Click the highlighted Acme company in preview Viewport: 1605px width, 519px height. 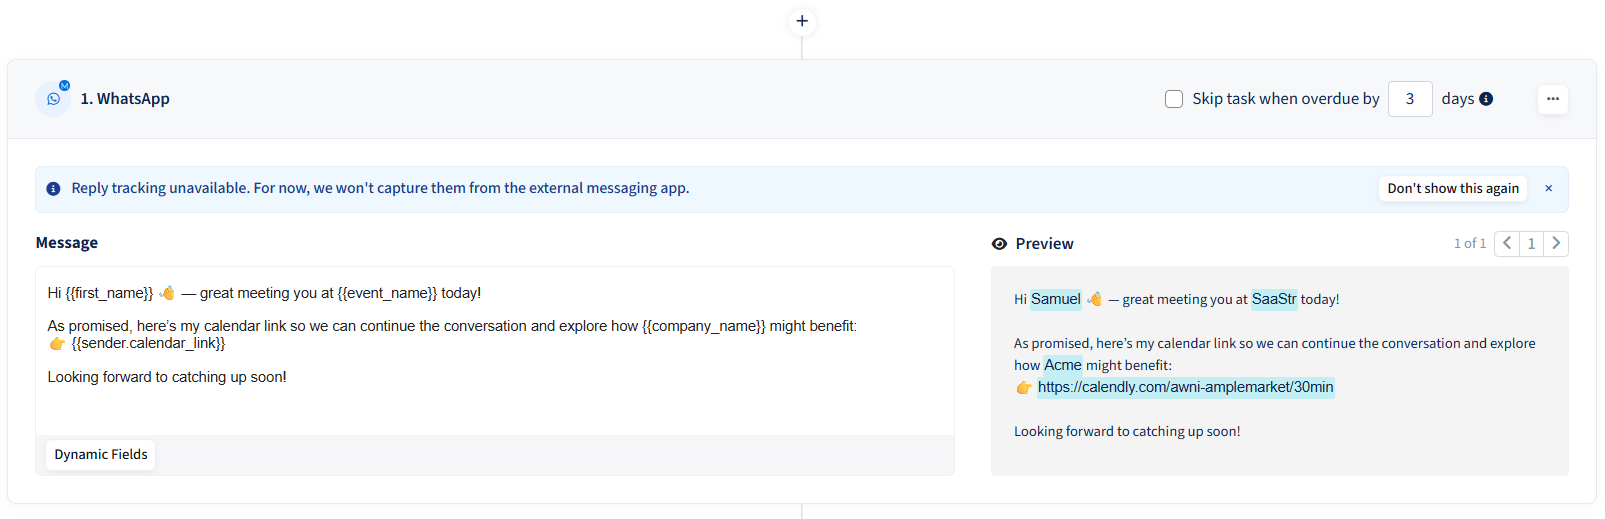(x=1062, y=365)
